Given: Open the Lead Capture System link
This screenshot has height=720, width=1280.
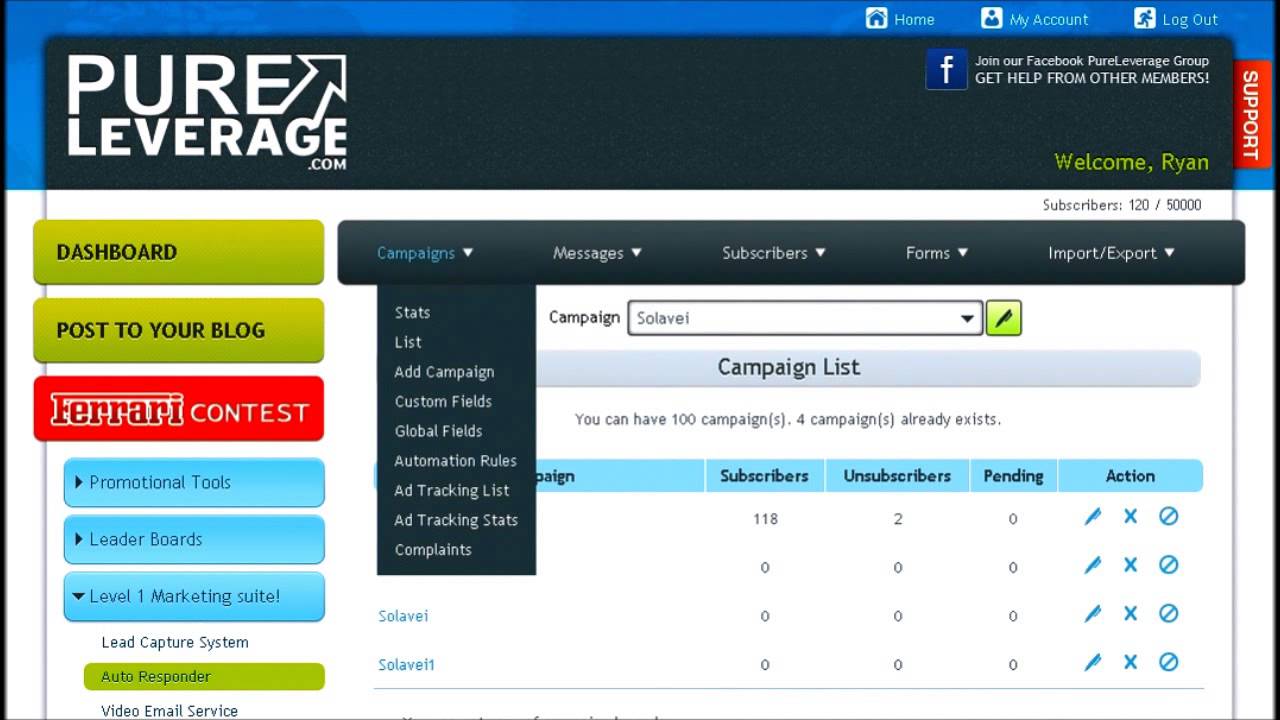Looking at the screenshot, I should pos(175,642).
